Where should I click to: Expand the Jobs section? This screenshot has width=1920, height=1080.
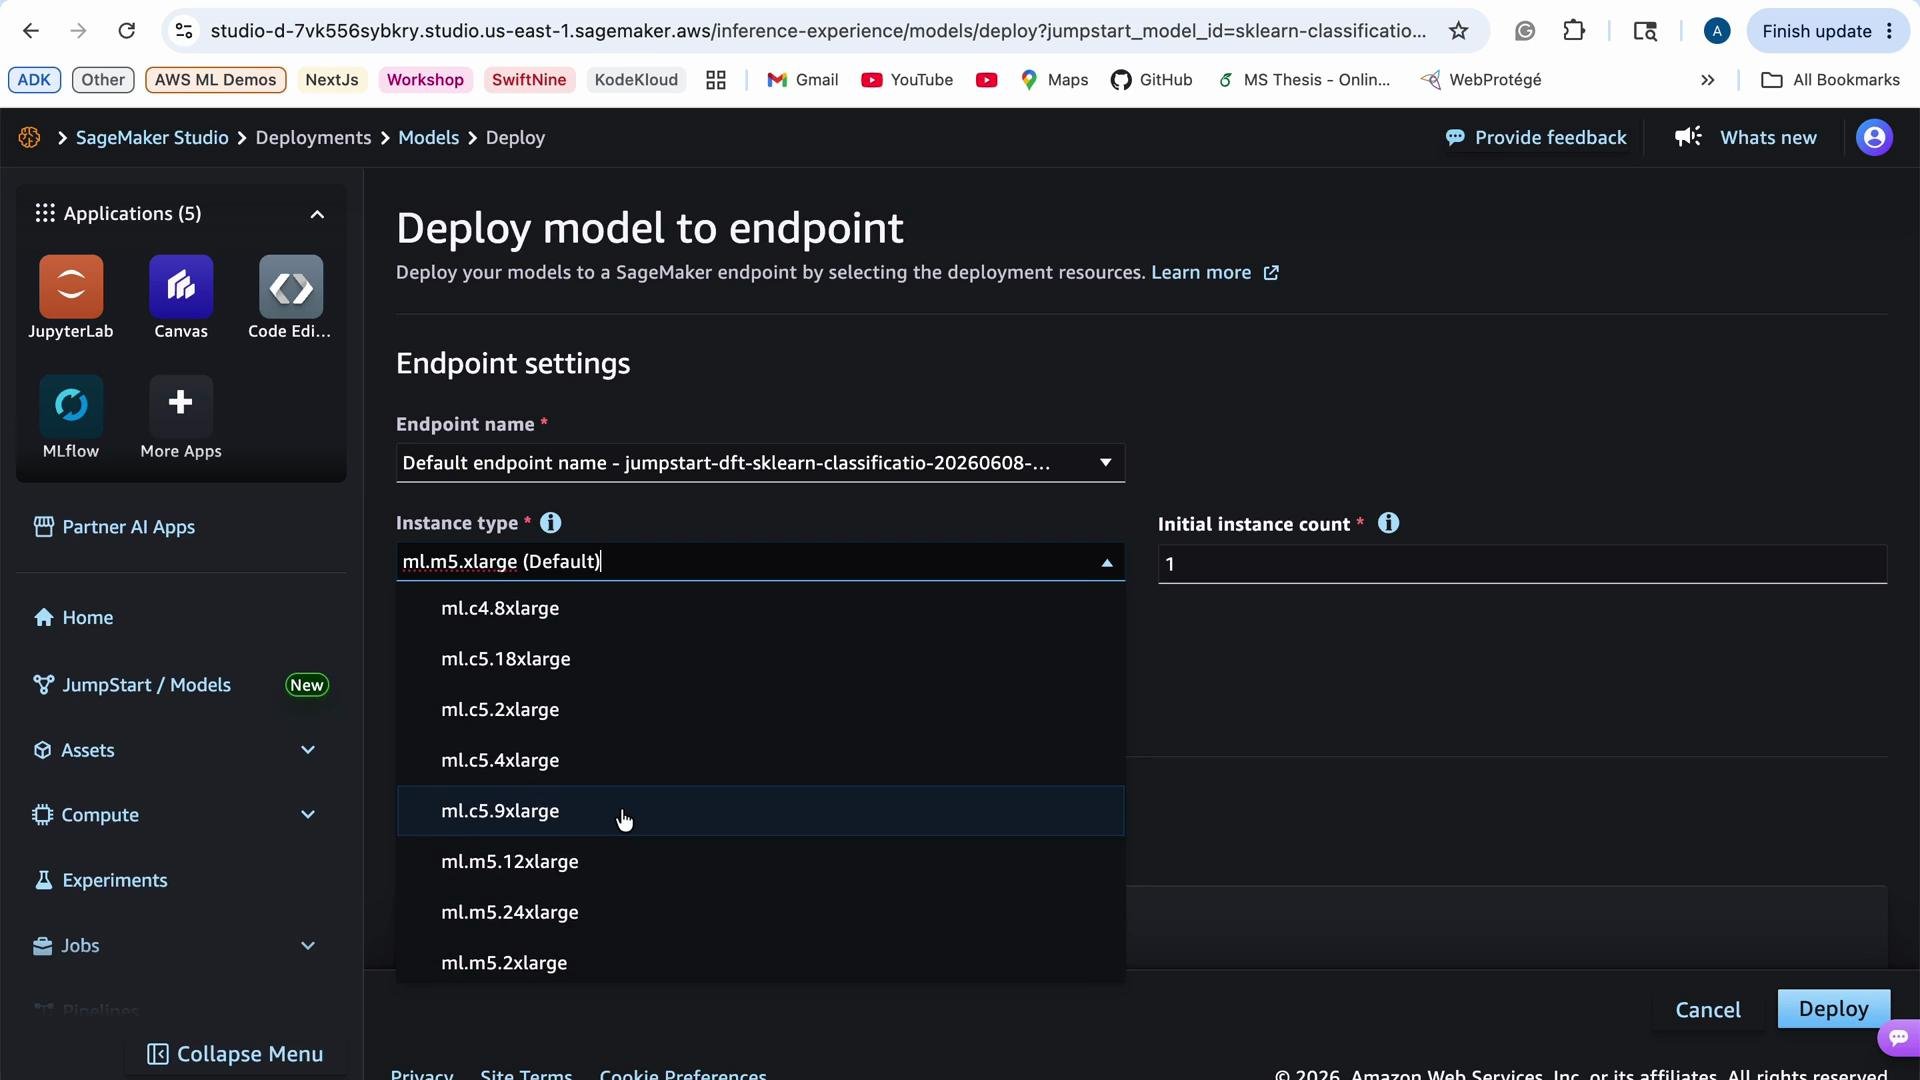coord(308,945)
